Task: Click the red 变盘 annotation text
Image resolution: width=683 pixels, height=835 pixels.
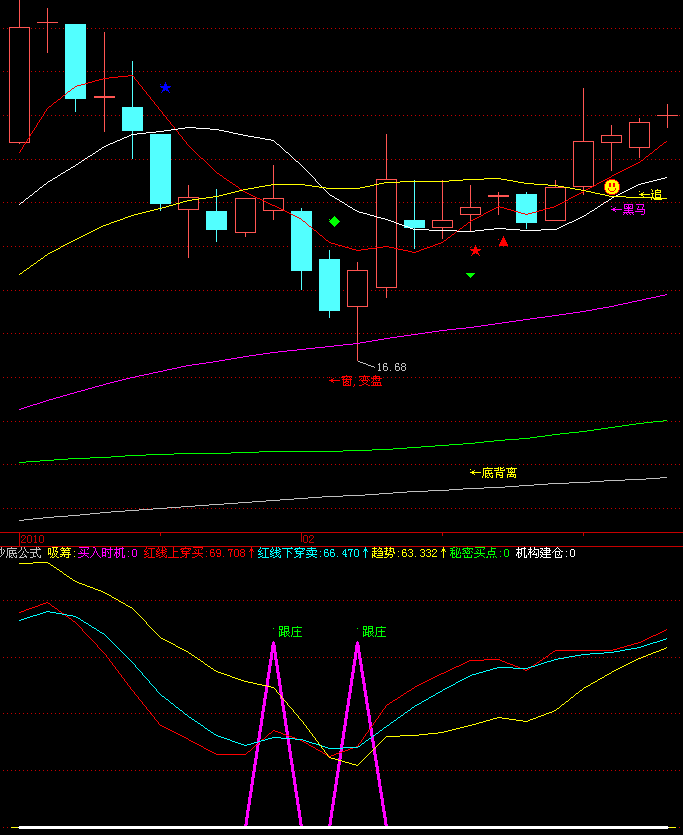Action: coord(355,381)
